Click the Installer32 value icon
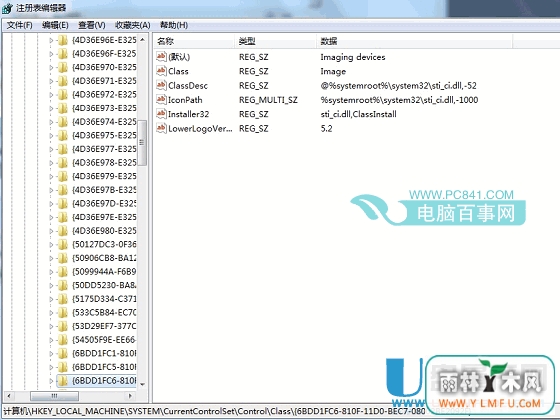Screen dimensions: 560x420 pos(161,114)
